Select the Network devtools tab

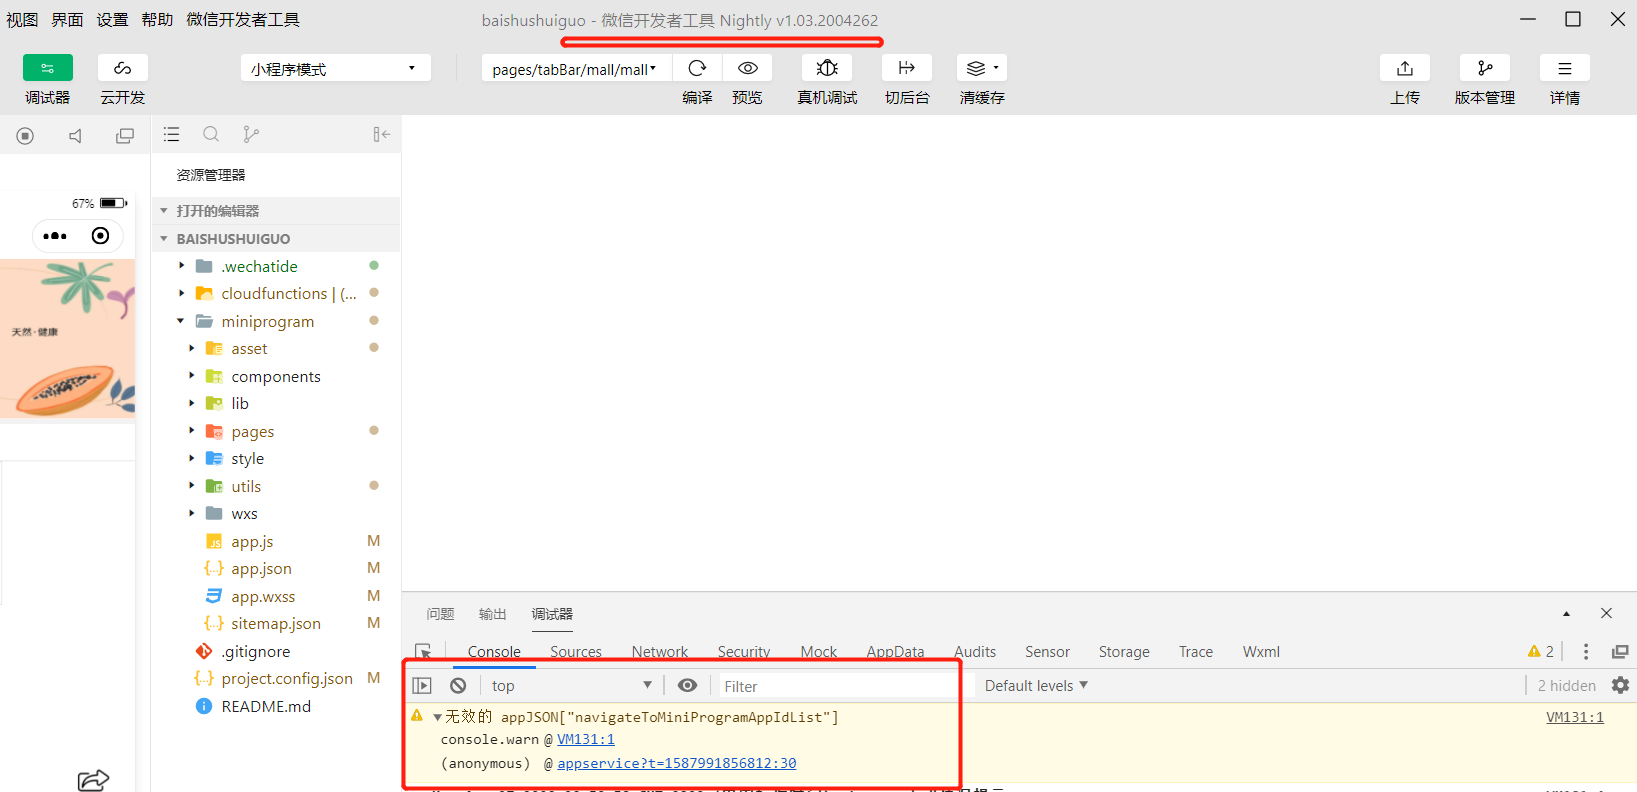tap(660, 652)
